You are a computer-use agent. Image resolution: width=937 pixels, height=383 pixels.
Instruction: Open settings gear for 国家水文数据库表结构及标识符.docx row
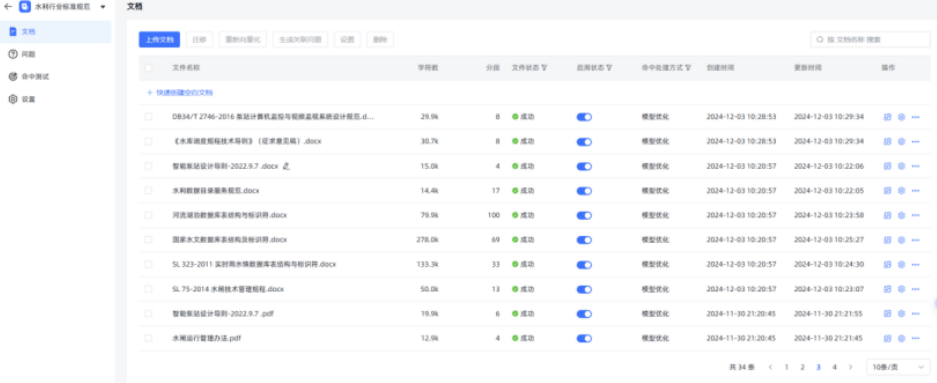click(x=902, y=240)
